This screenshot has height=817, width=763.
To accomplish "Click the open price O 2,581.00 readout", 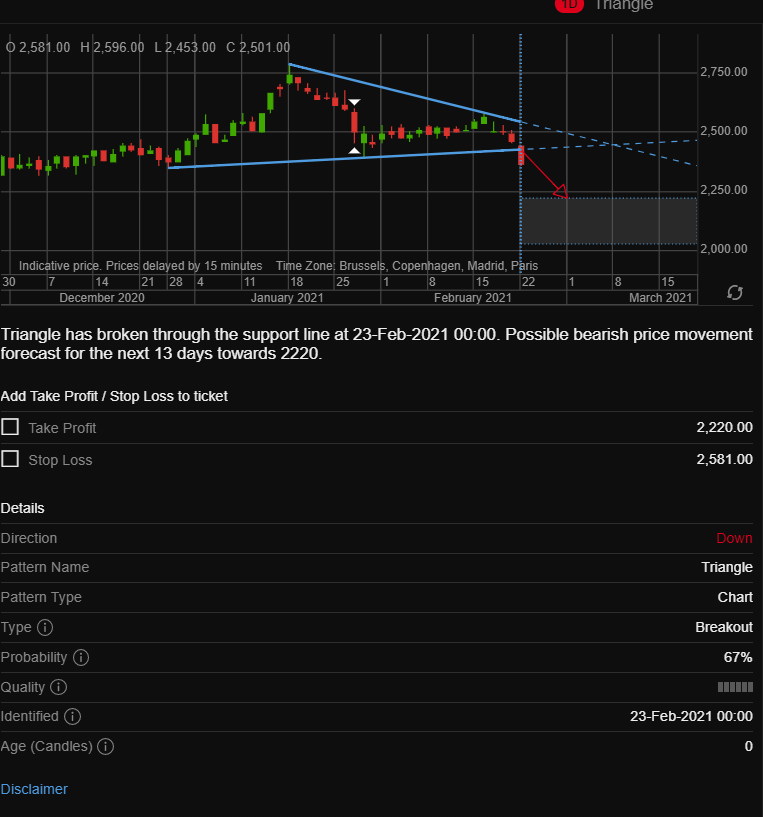I will coord(38,47).
